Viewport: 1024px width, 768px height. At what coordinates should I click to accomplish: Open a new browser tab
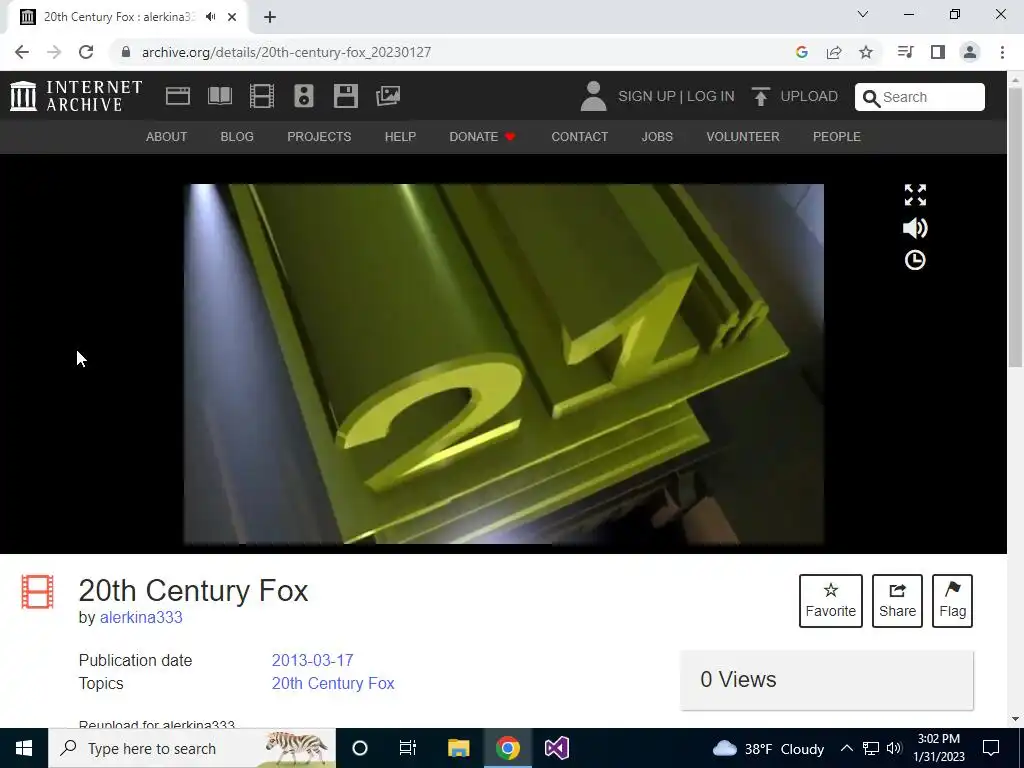point(270,17)
